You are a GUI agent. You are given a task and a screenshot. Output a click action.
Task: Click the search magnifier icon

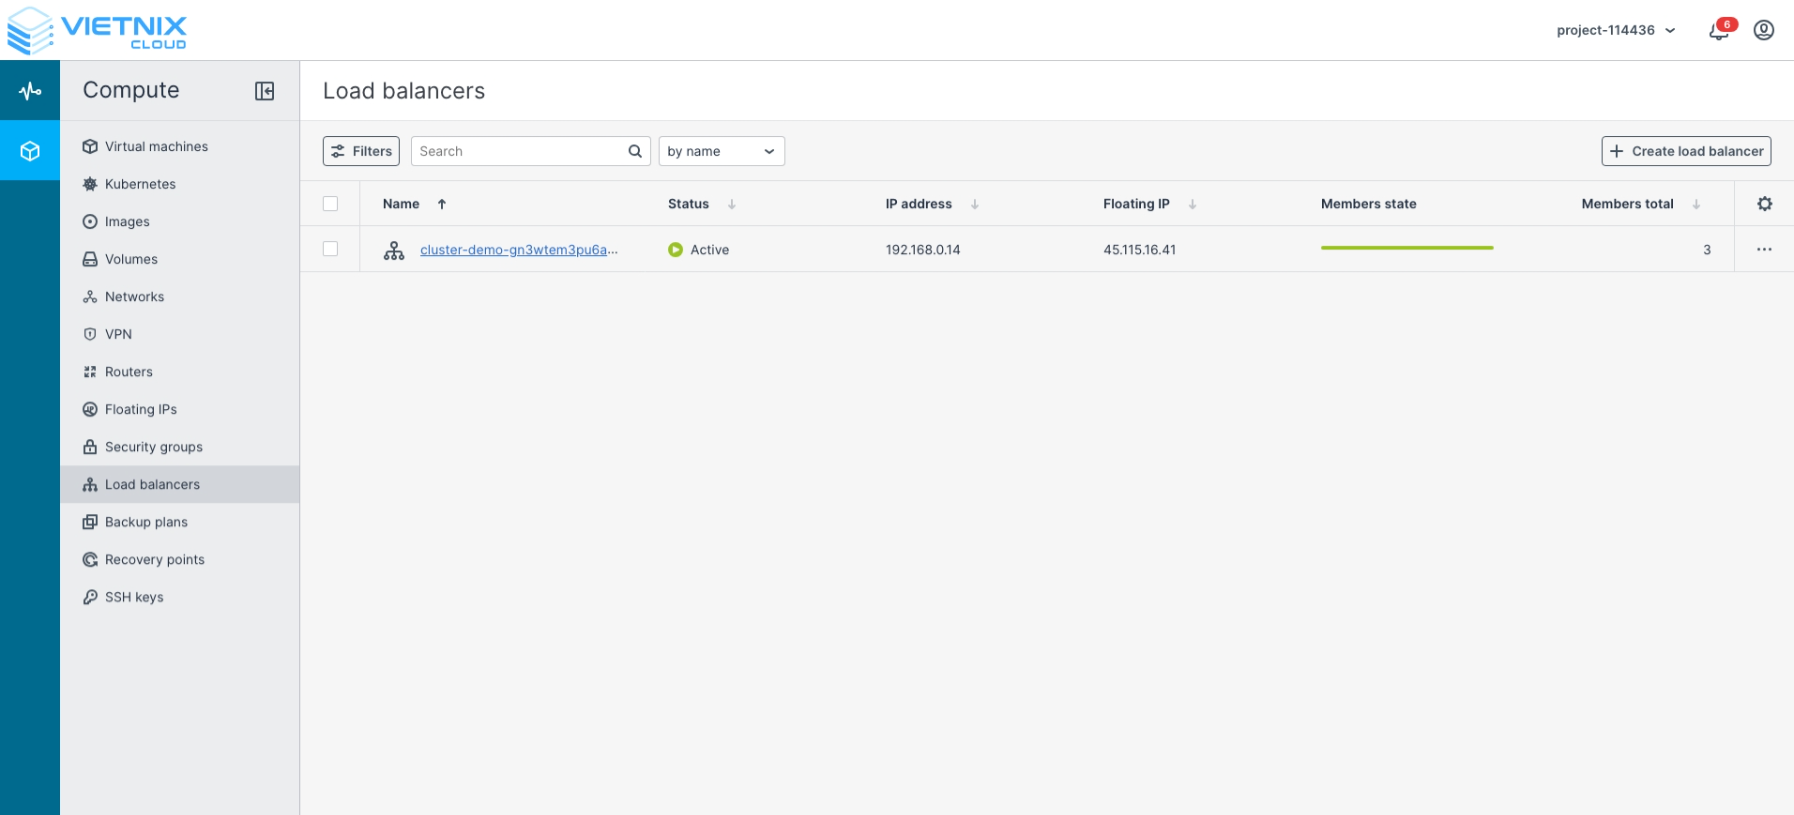(x=634, y=151)
